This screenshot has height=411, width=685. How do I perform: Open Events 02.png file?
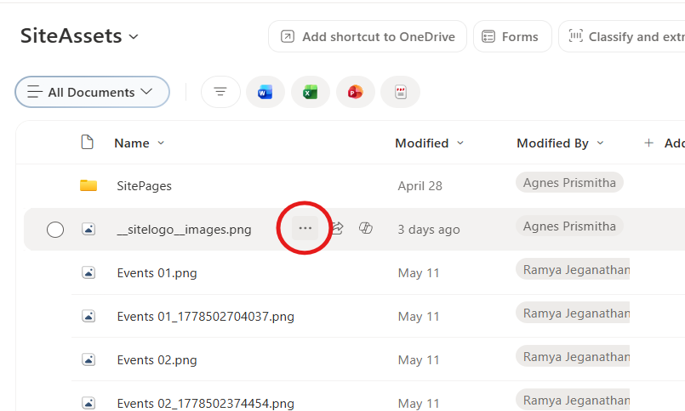coord(157,360)
